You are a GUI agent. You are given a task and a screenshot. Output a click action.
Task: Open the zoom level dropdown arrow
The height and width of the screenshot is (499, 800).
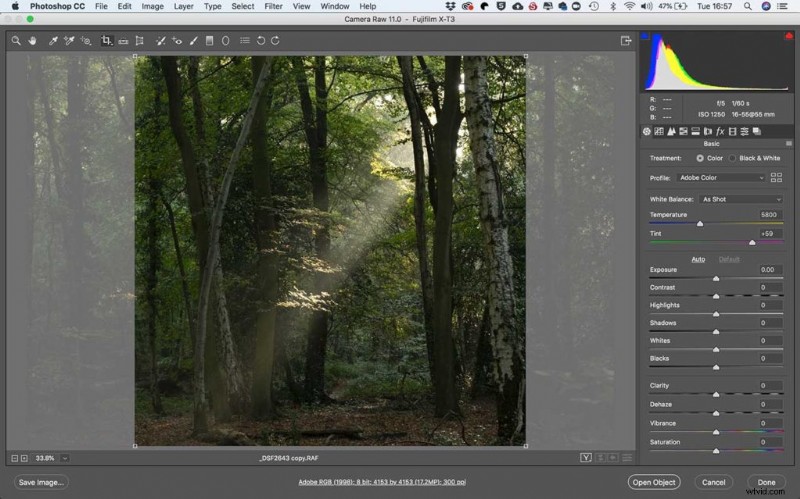[65, 458]
